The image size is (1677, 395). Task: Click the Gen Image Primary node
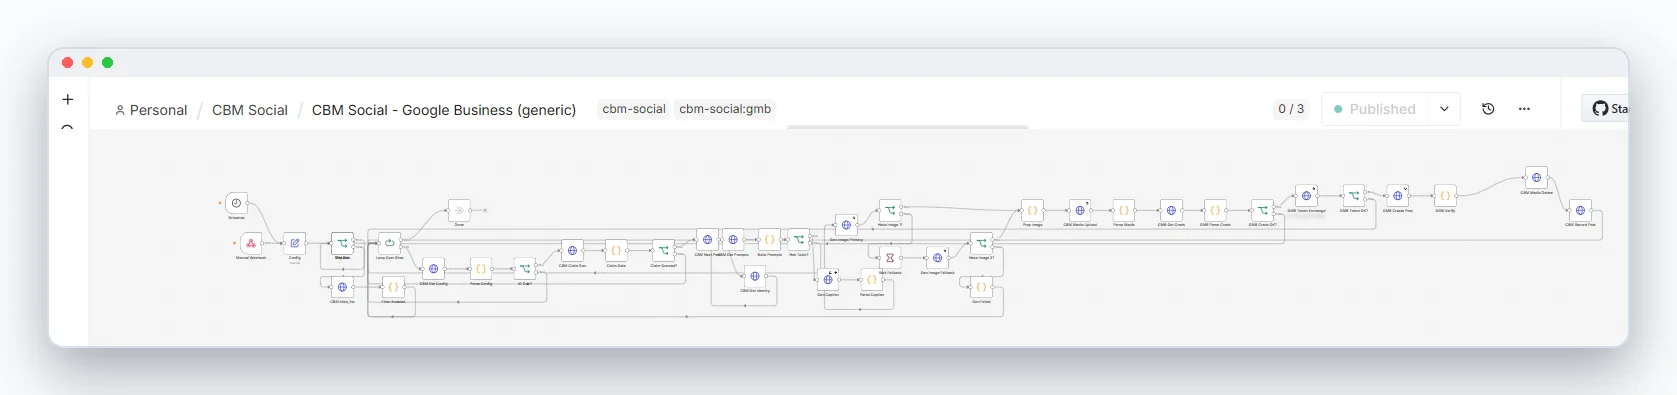pos(846,225)
